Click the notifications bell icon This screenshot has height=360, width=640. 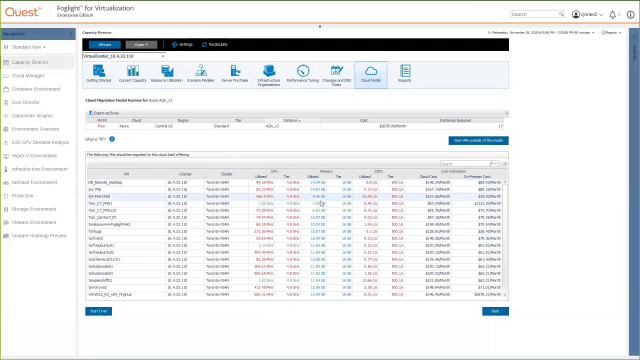613,15
